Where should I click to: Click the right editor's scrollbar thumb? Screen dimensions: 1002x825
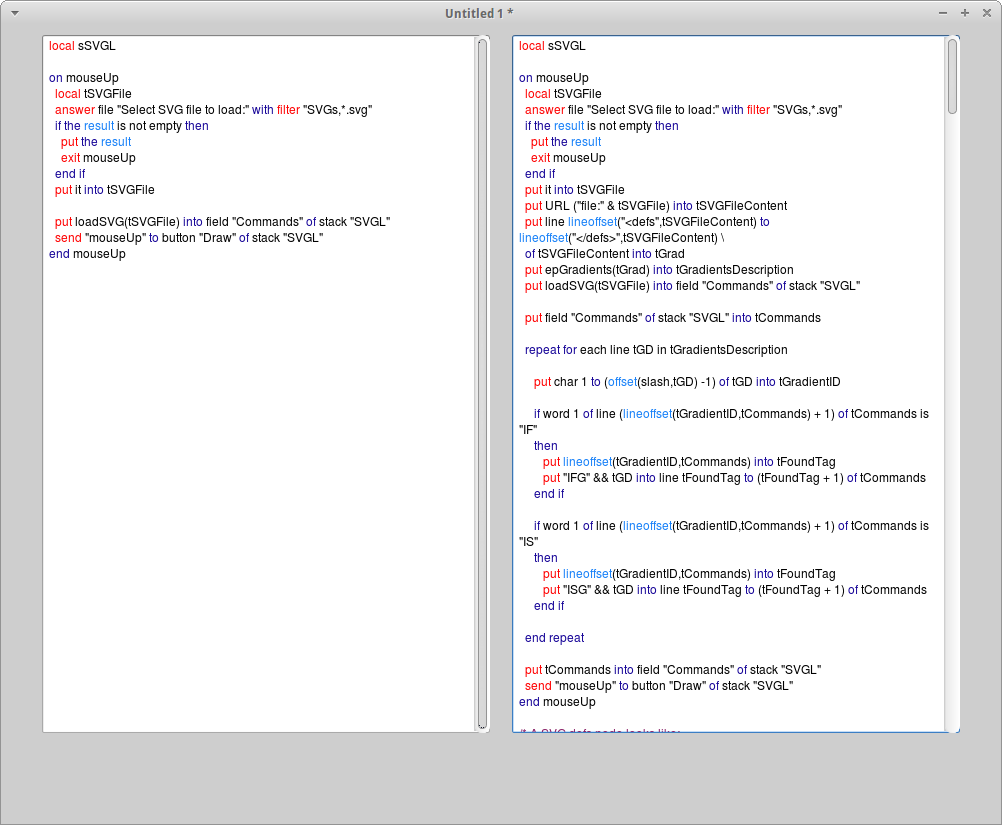click(x=953, y=76)
